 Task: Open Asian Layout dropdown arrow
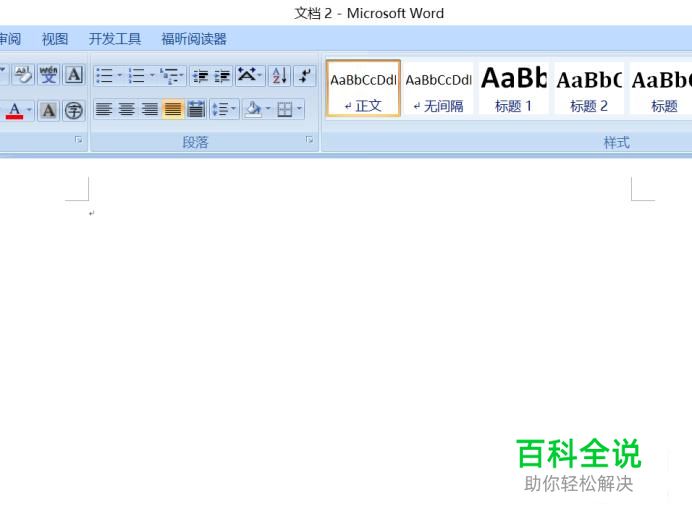[260, 75]
